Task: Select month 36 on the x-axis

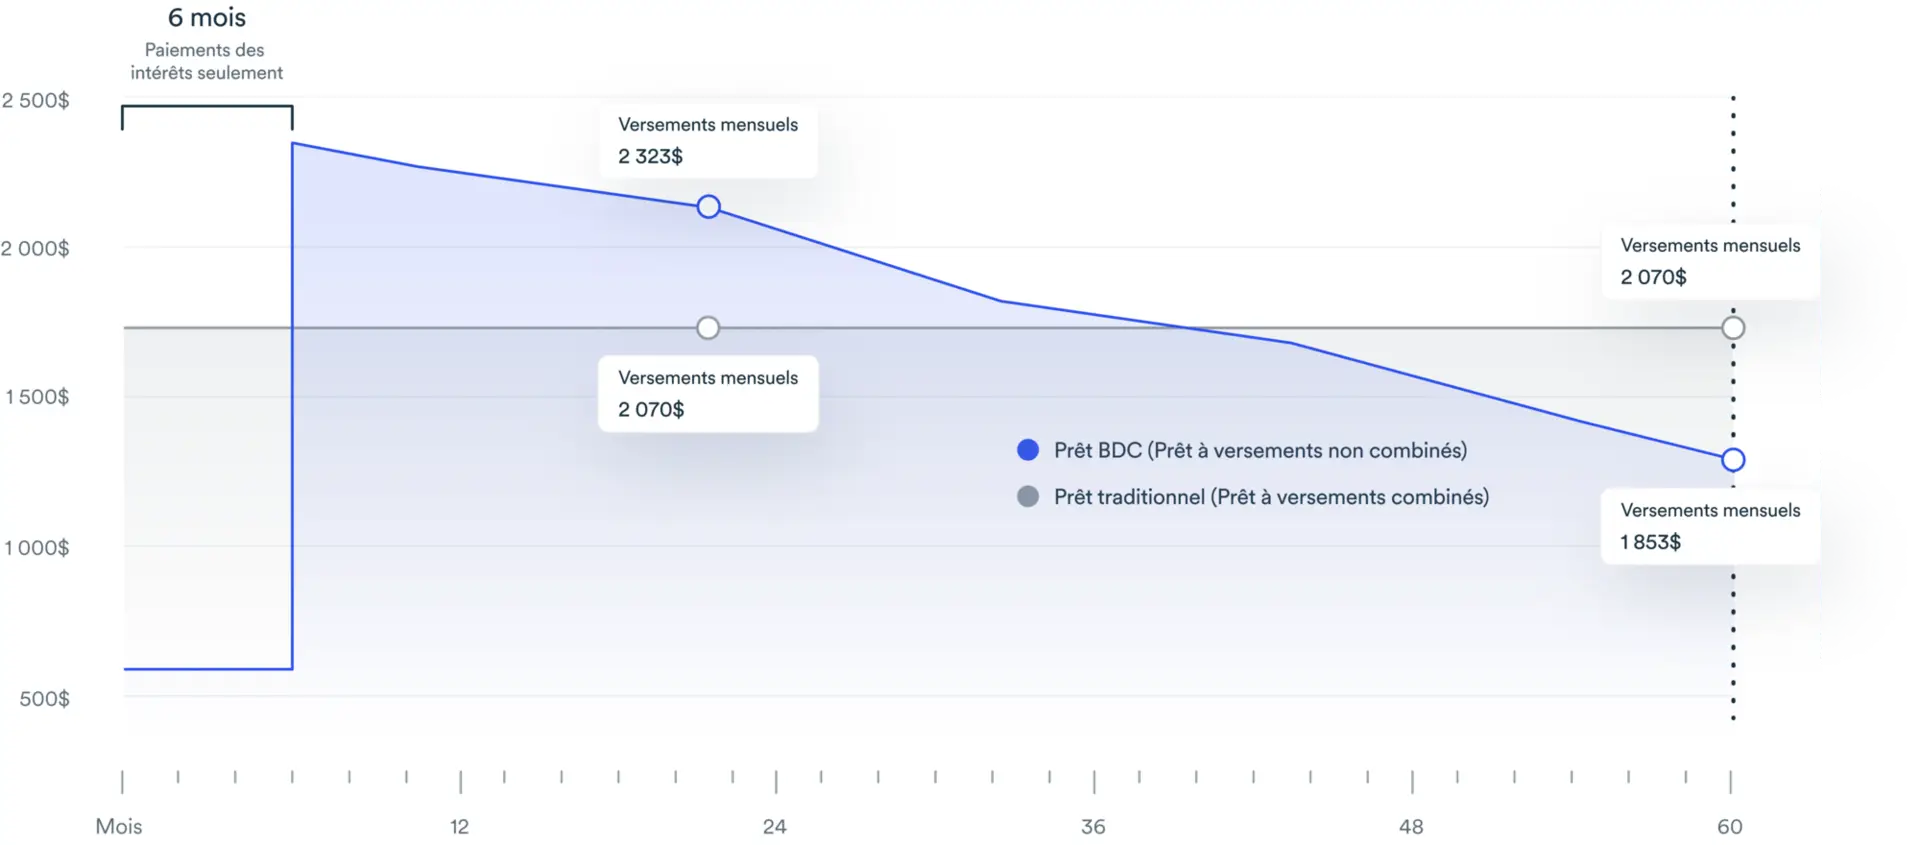Action: tap(1093, 827)
